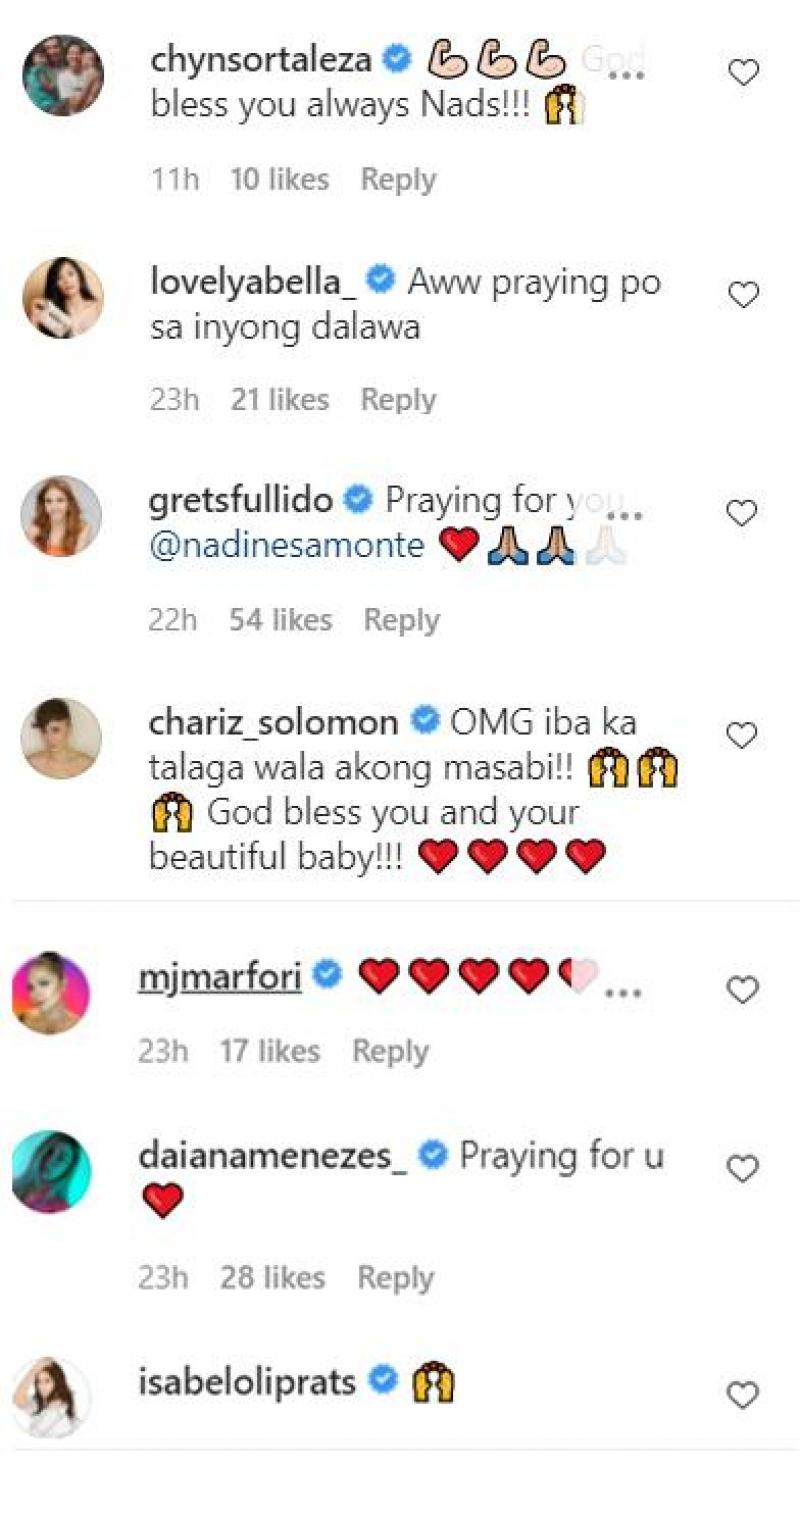Open chynsortaleza's profile via username
Screen dimensions: 800x1520
(261, 60)
